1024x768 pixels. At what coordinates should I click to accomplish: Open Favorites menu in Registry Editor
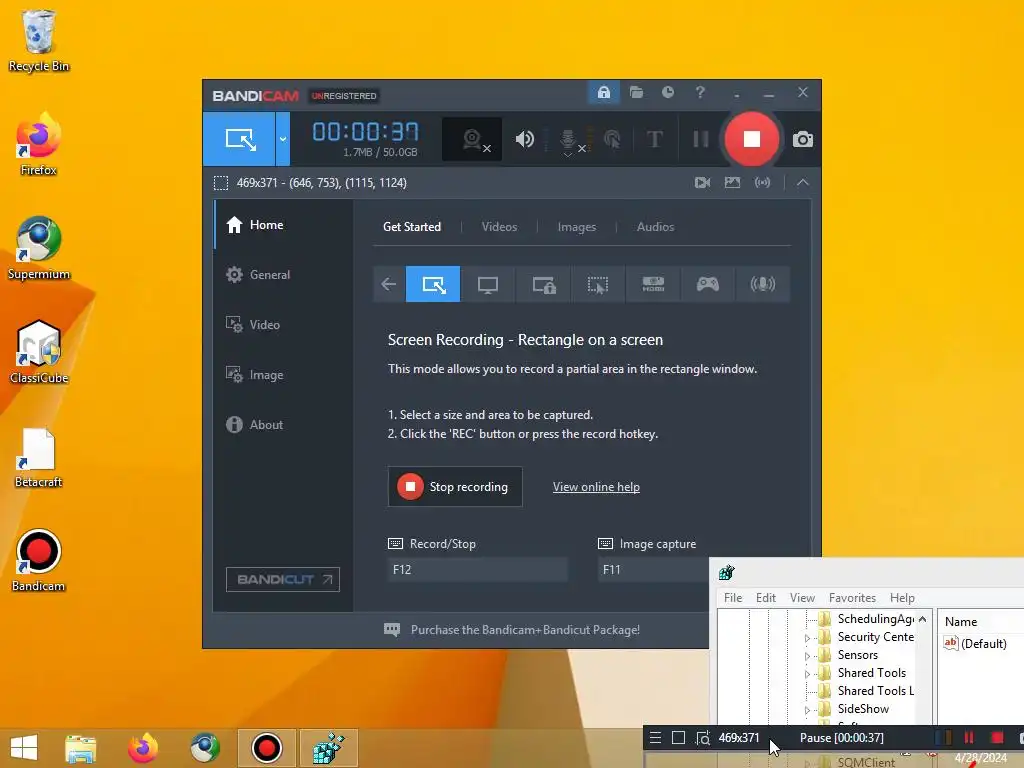tap(852, 598)
